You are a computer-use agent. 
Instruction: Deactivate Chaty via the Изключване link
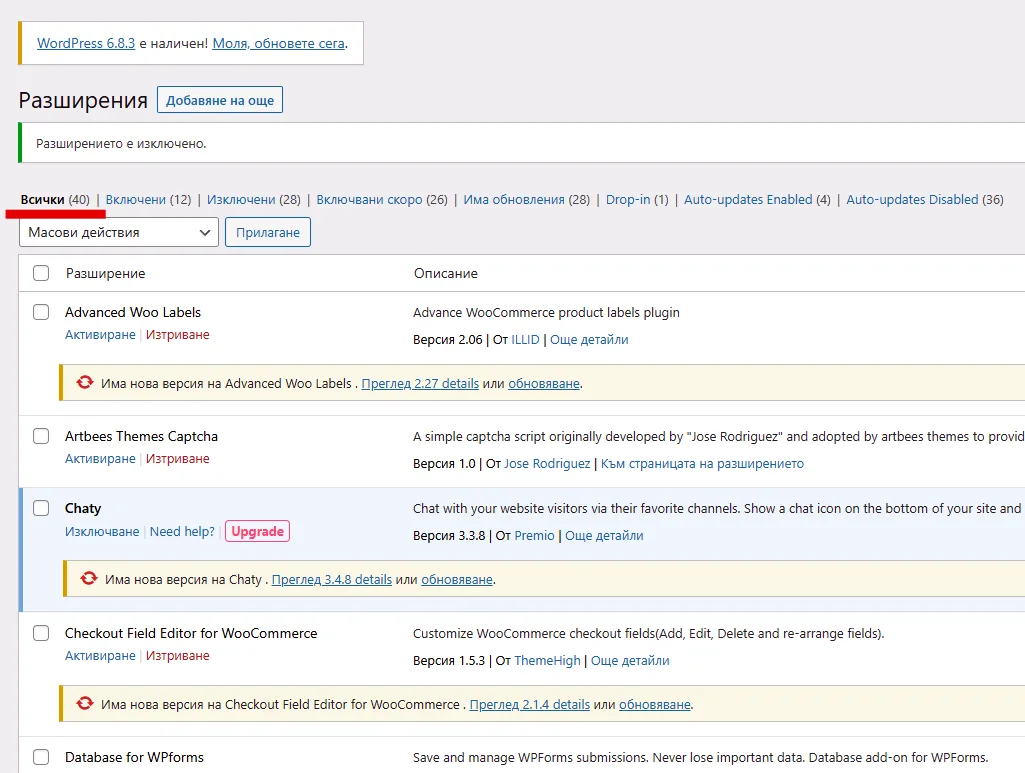pyautogui.click(x=102, y=532)
